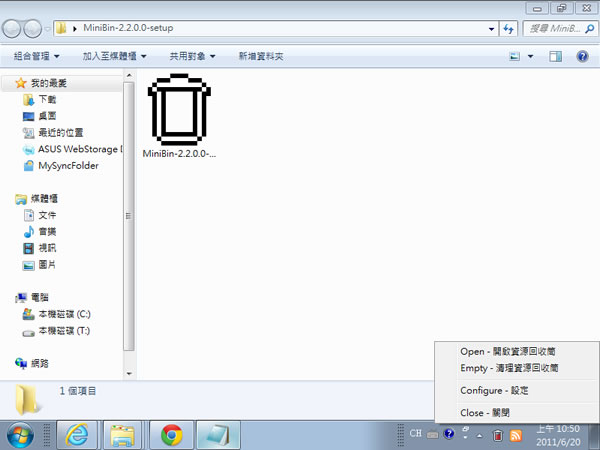Viewport: 600px width, 450px height.
Task: Launch Google Chrome from taskbar
Action: tap(171, 435)
